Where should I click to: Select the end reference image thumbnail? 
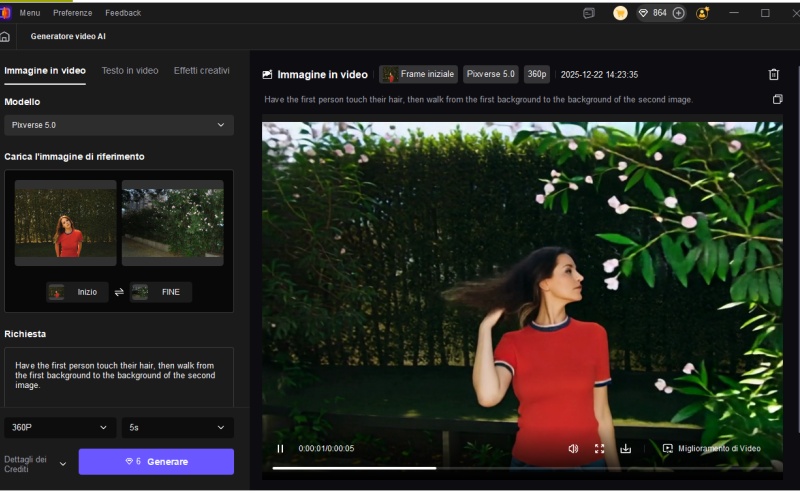(x=172, y=223)
